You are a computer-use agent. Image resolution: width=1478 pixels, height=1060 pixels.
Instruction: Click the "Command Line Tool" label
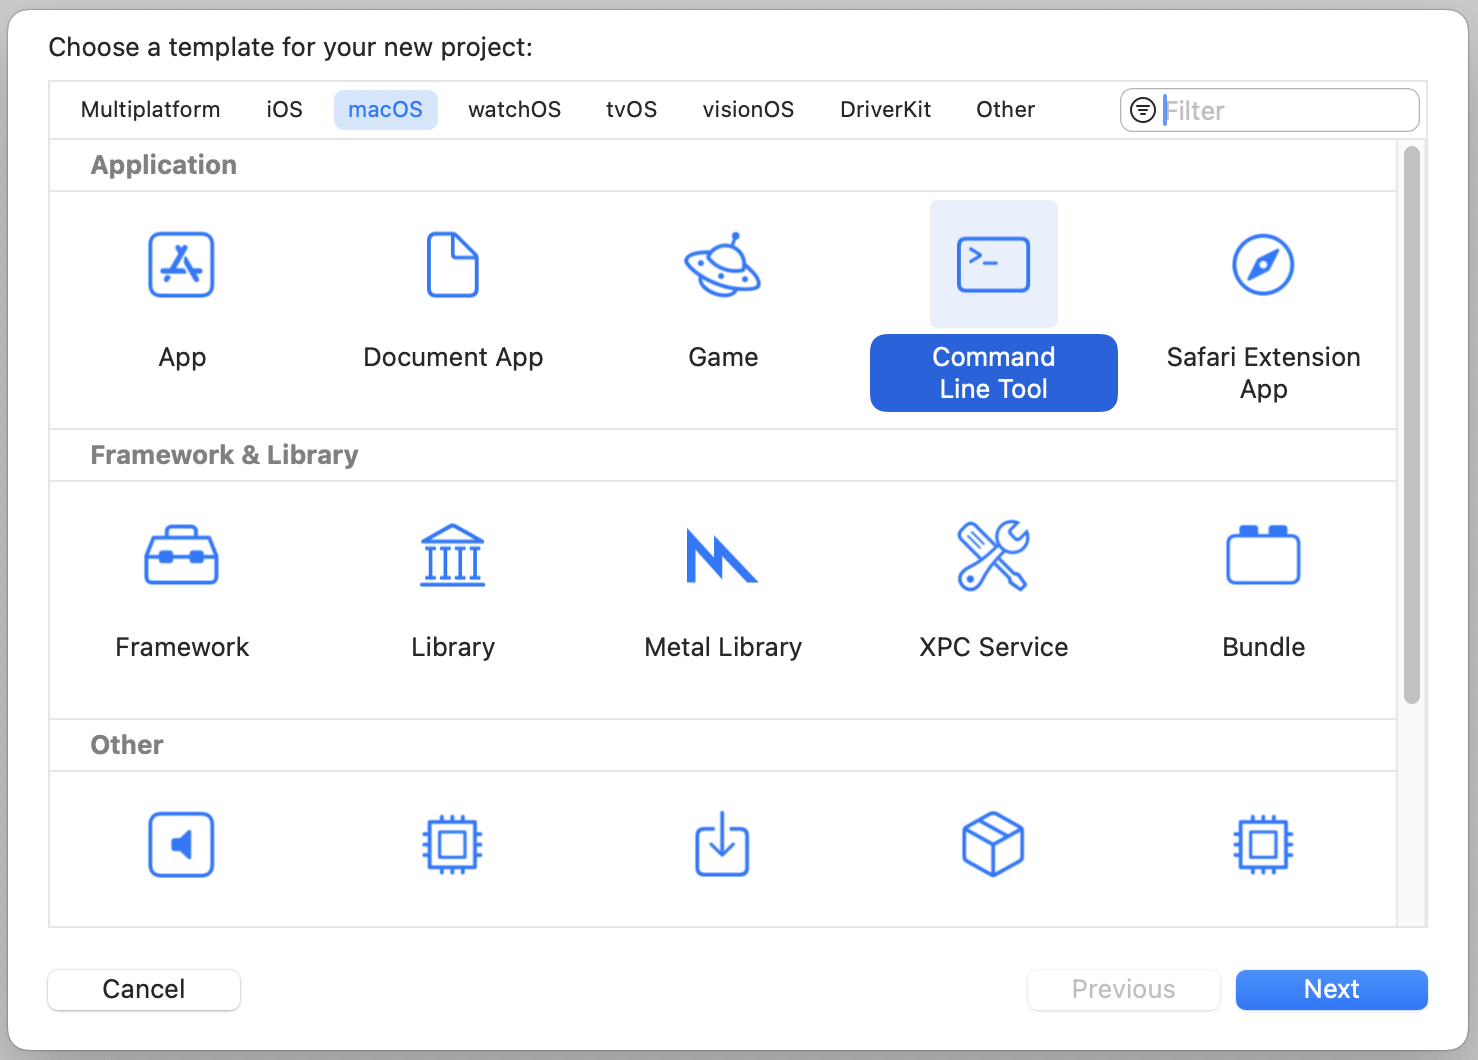point(994,373)
